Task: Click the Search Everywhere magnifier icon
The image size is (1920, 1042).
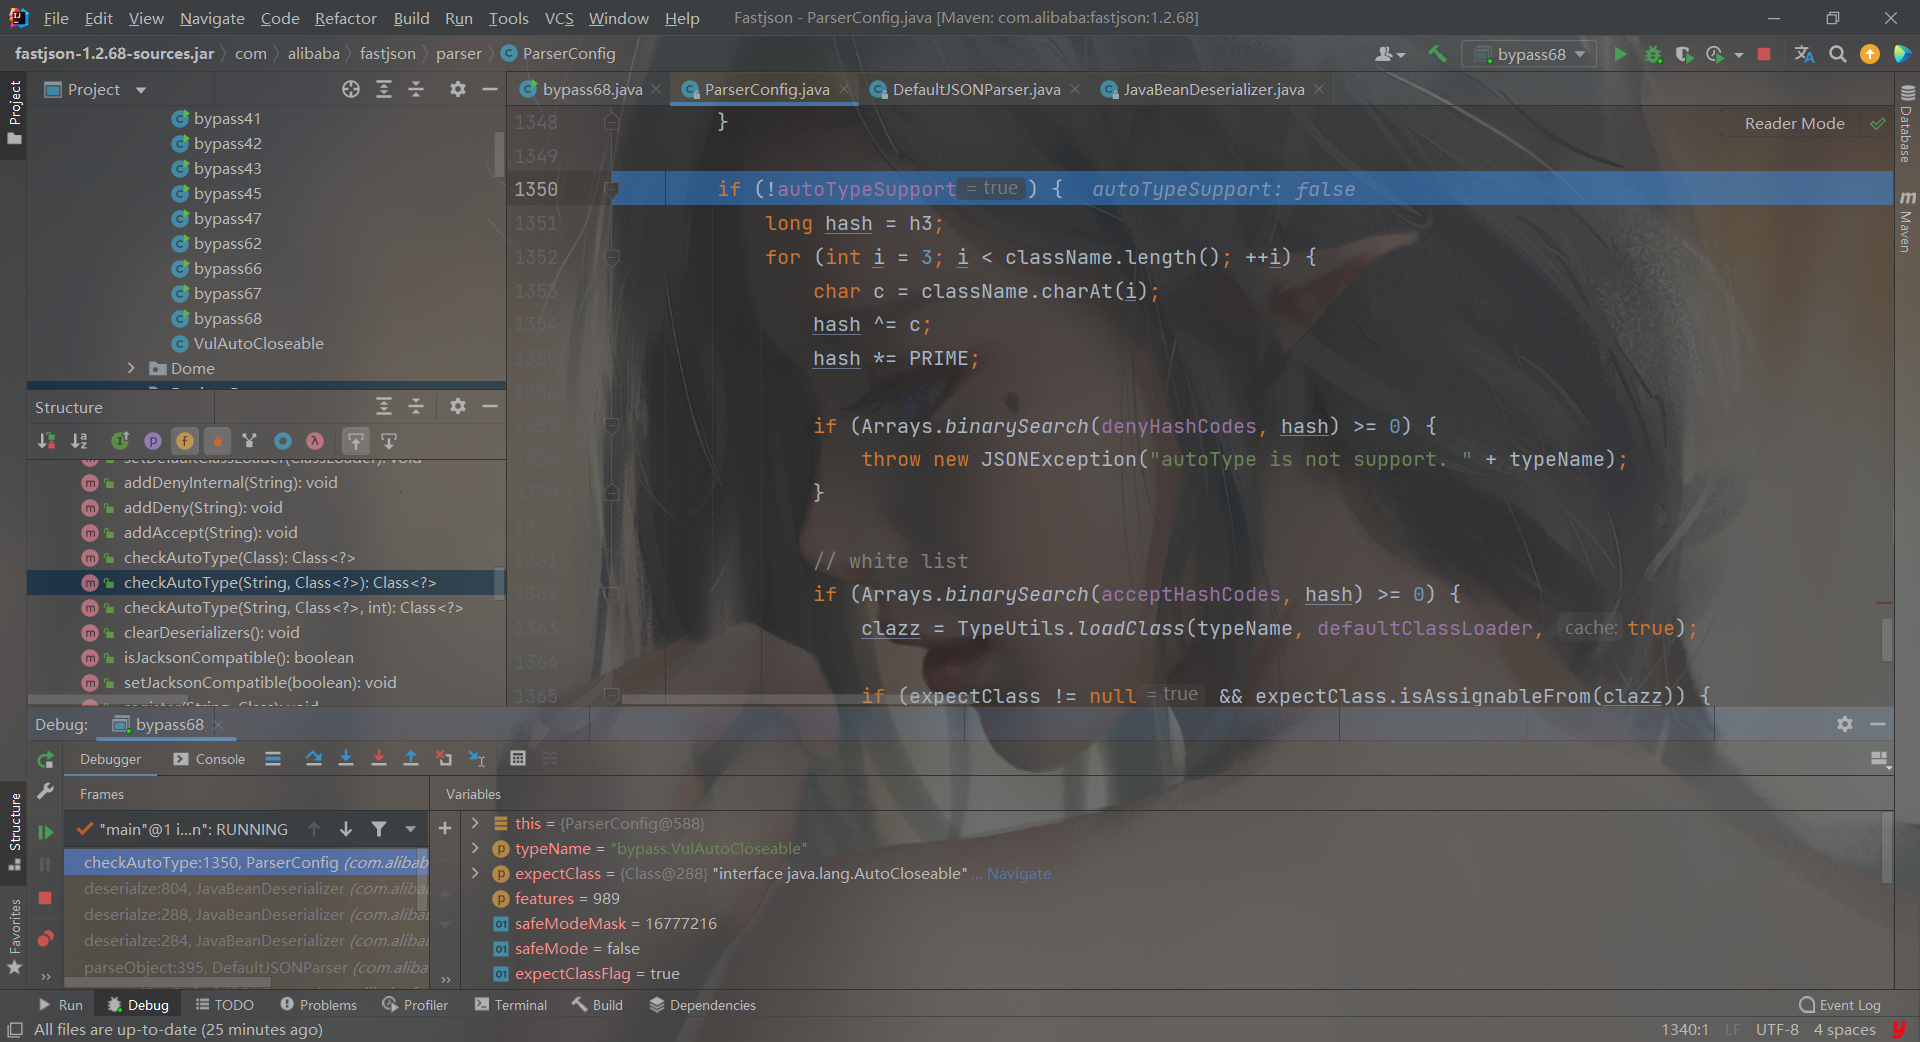Action: [x=1837, y=54]
